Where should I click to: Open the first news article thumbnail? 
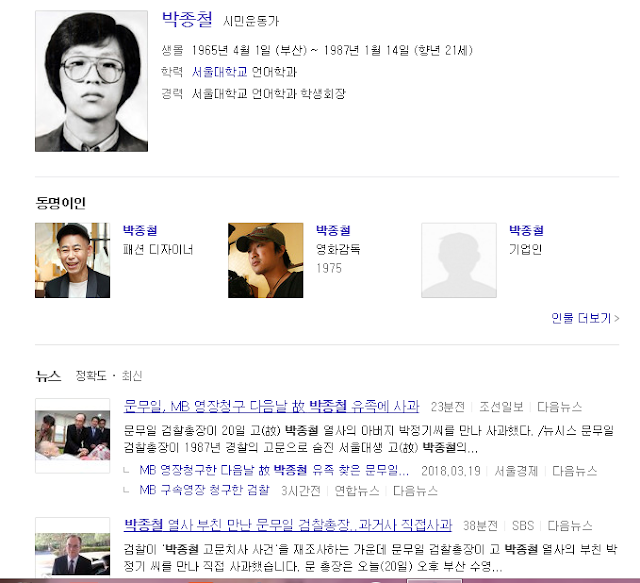pyautogui.click(x=73, y=436)
